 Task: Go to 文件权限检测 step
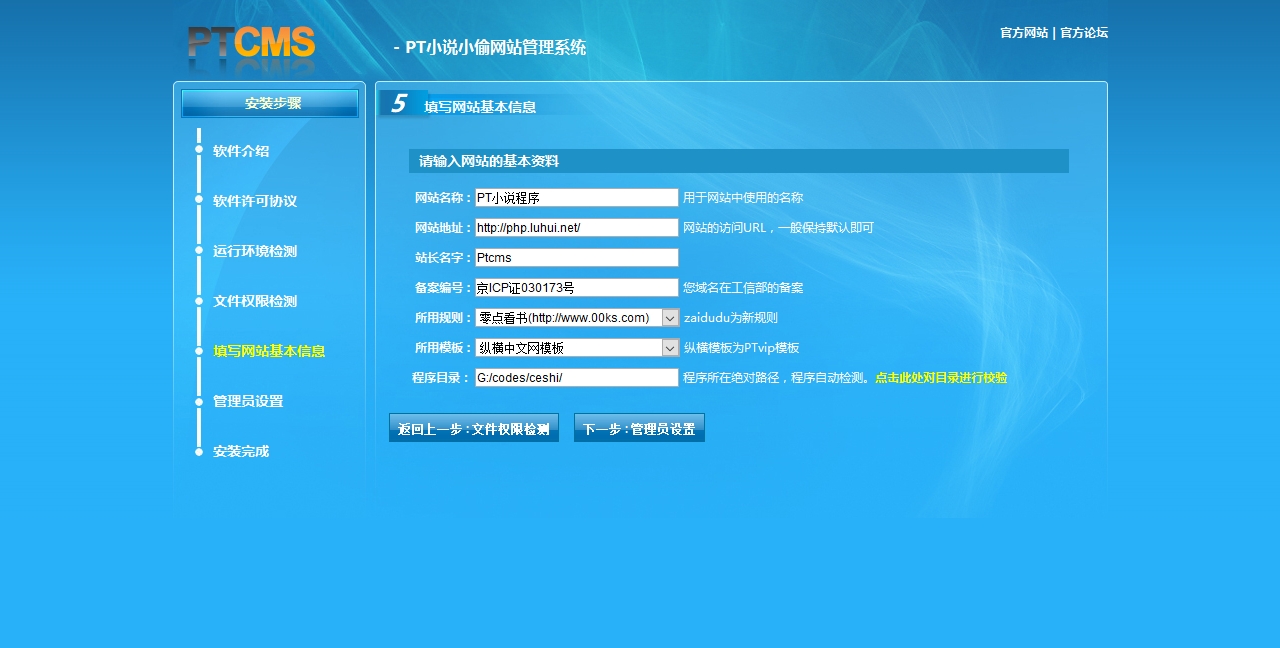(255, 301)
